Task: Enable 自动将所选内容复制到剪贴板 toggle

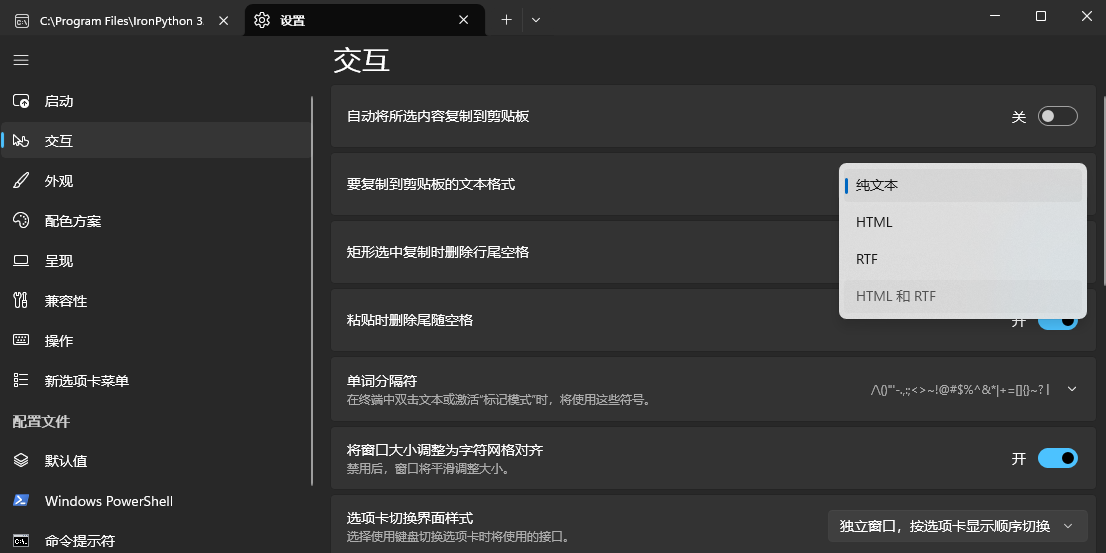Action: (1057, 117)
